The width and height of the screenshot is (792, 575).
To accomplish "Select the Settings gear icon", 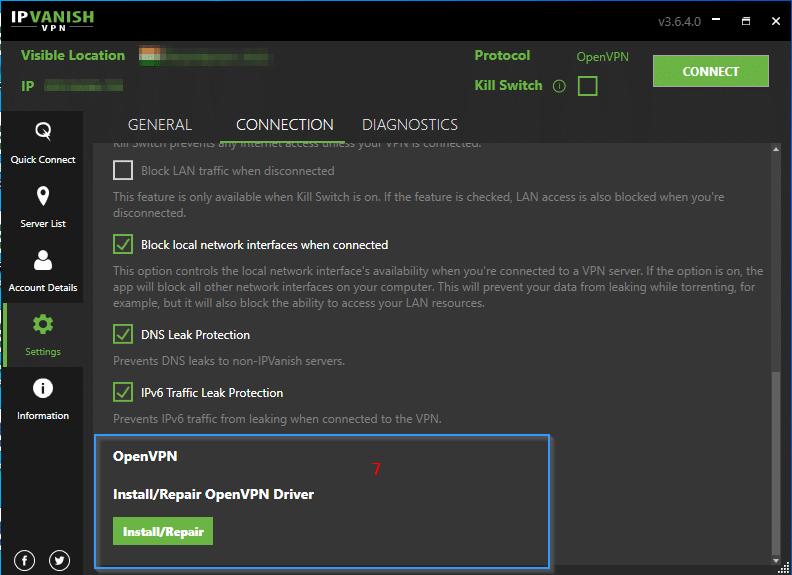I will 43,324.
